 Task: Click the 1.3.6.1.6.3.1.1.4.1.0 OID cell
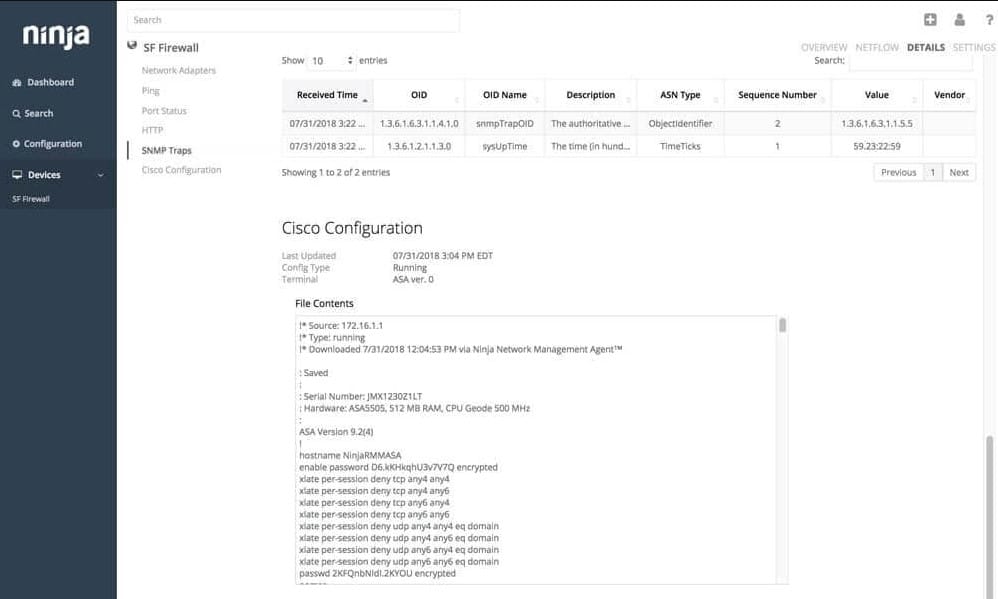[419, 123]
